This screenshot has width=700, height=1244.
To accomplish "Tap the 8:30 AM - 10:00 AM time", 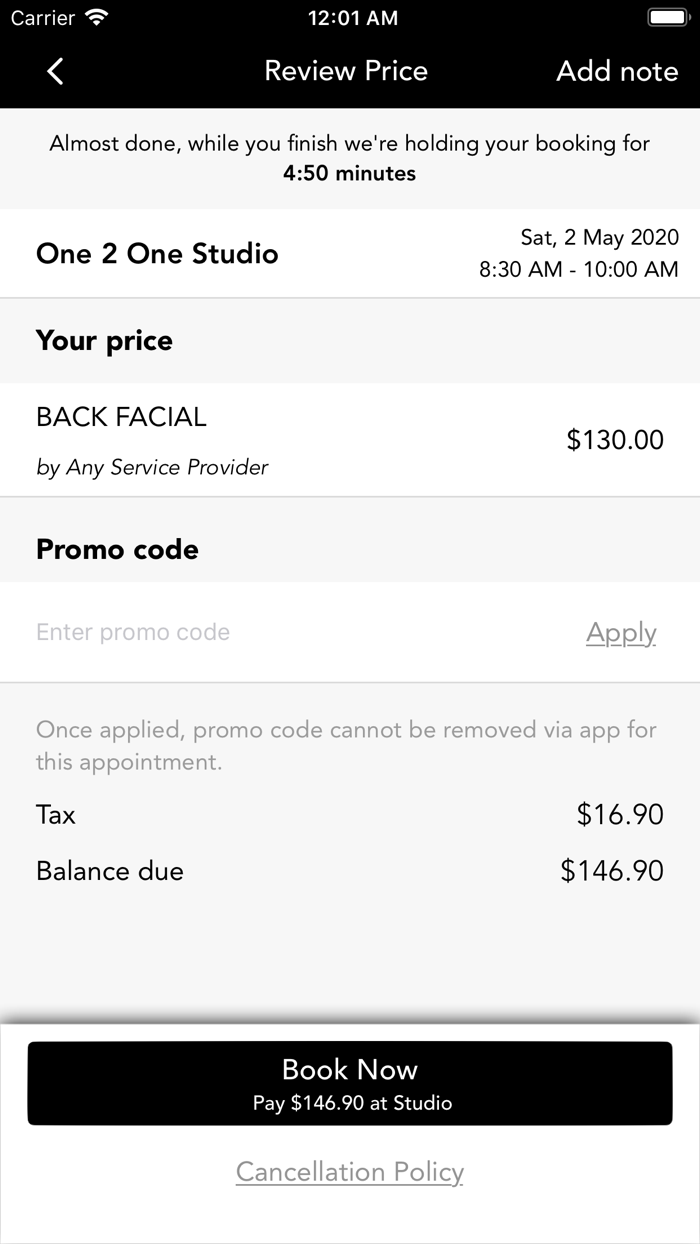I will tap(578, 269).
